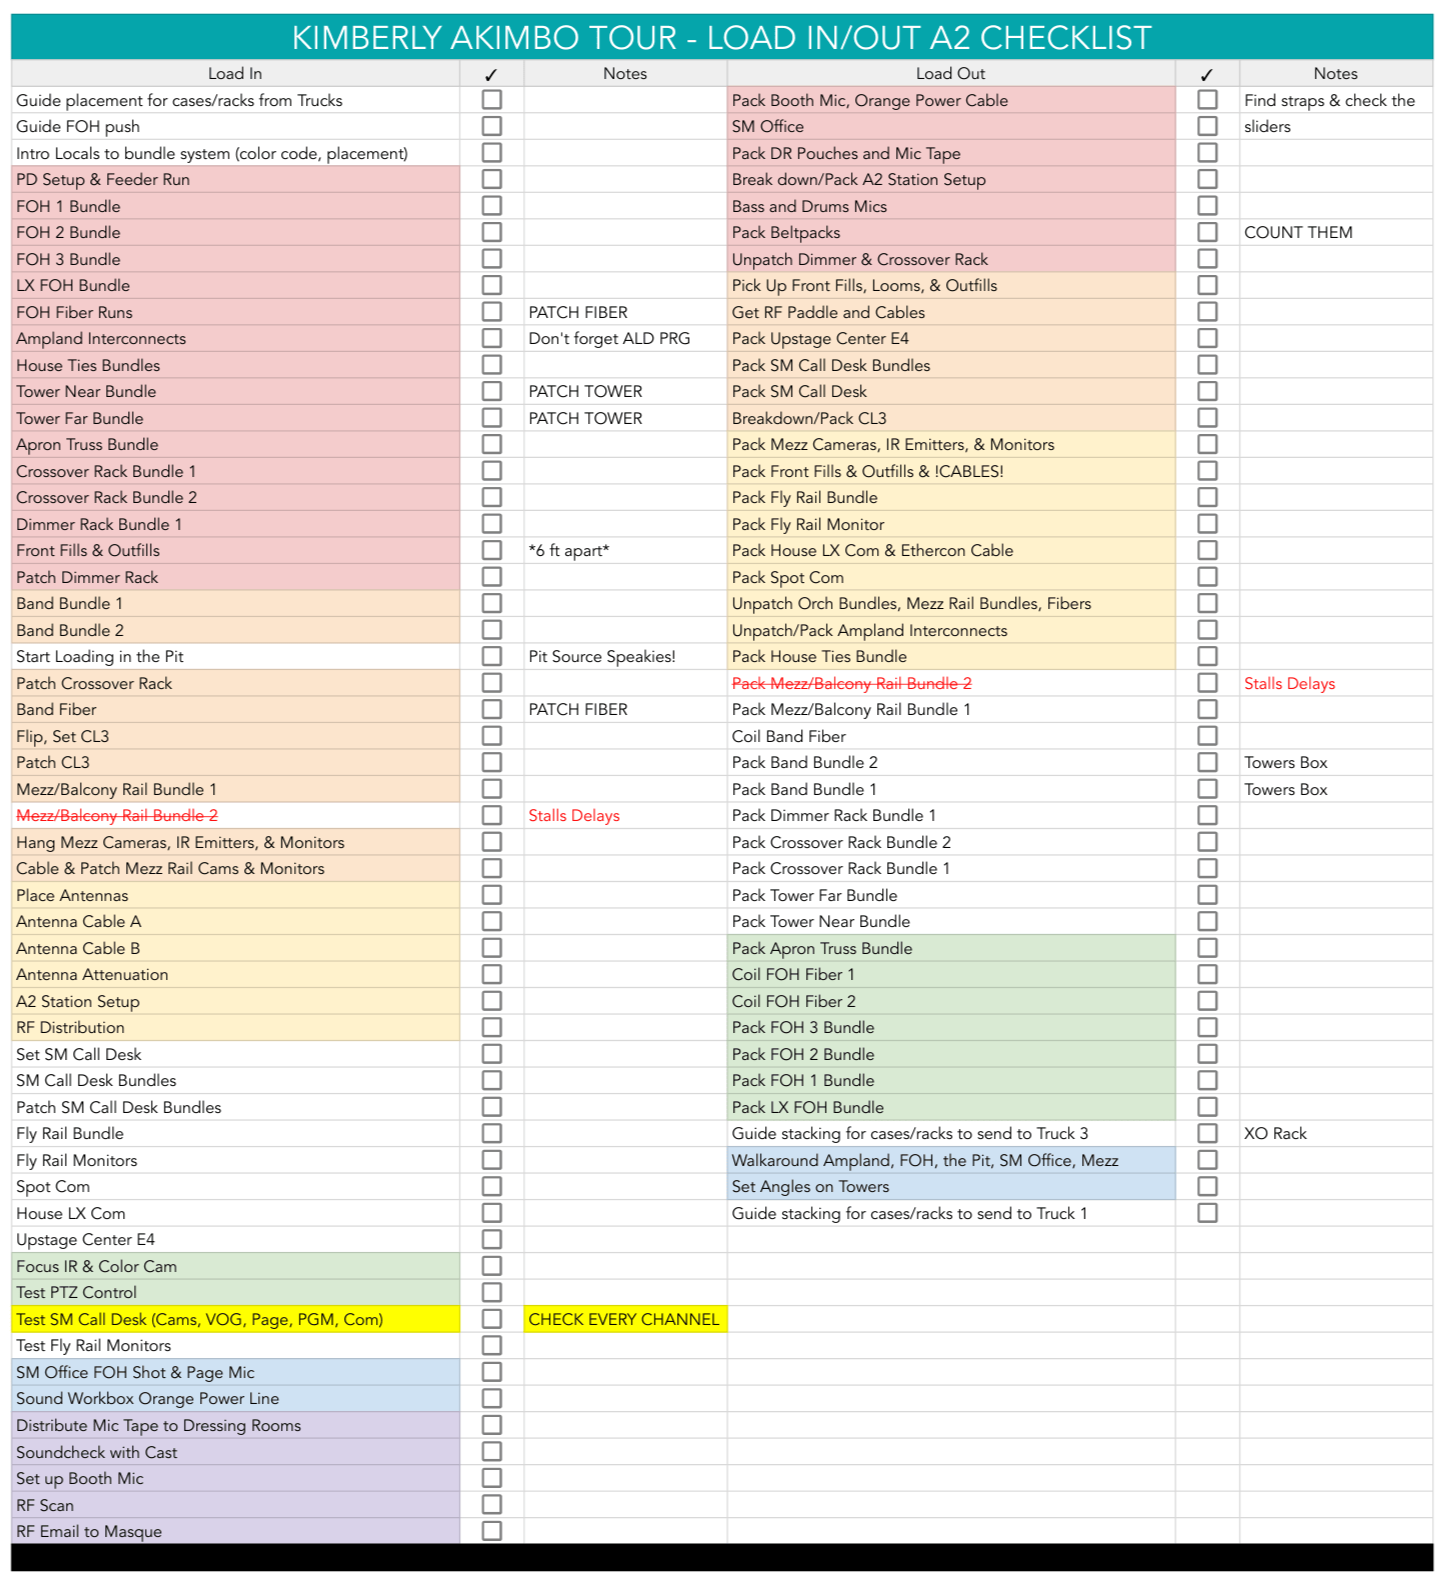
Task: Select the *6 ft apart* note
Action: click(x=625, y=550)
